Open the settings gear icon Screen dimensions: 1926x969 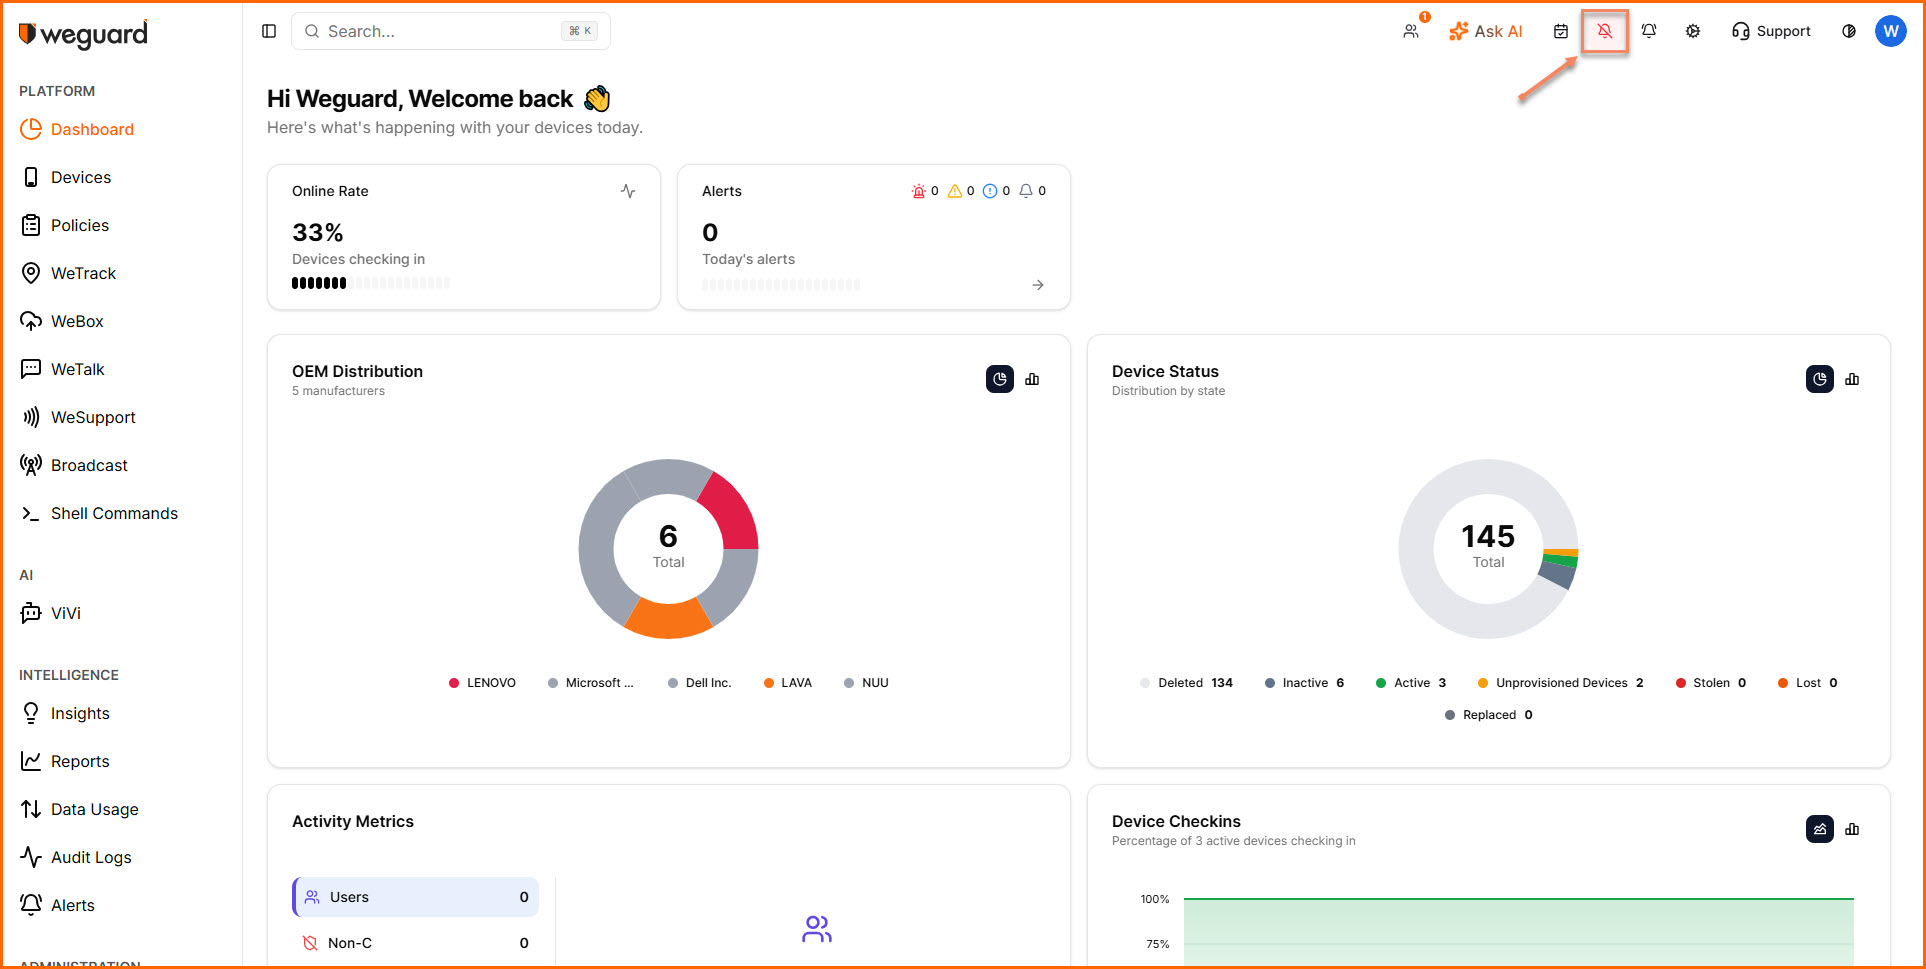[x=1693, y=31]
